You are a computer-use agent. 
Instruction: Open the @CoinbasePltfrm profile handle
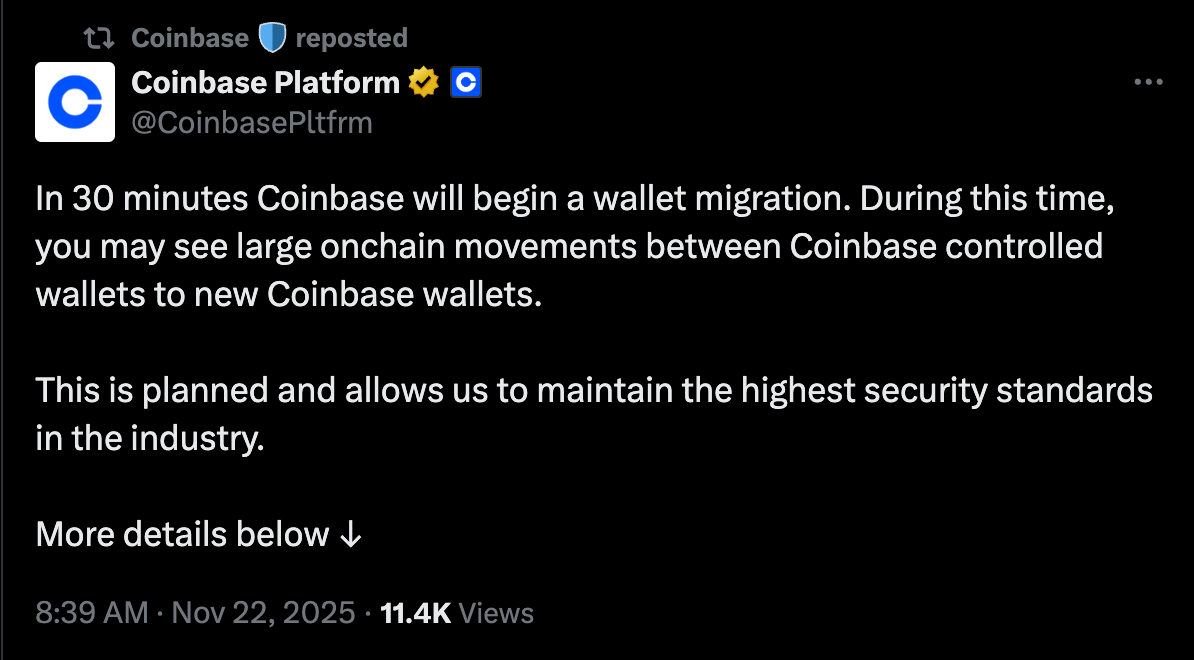tap(252, 122)
